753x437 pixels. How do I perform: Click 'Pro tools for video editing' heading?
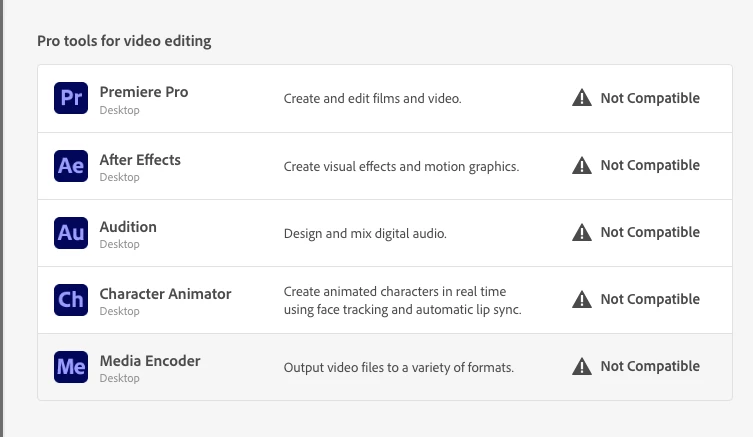[124, 41]
